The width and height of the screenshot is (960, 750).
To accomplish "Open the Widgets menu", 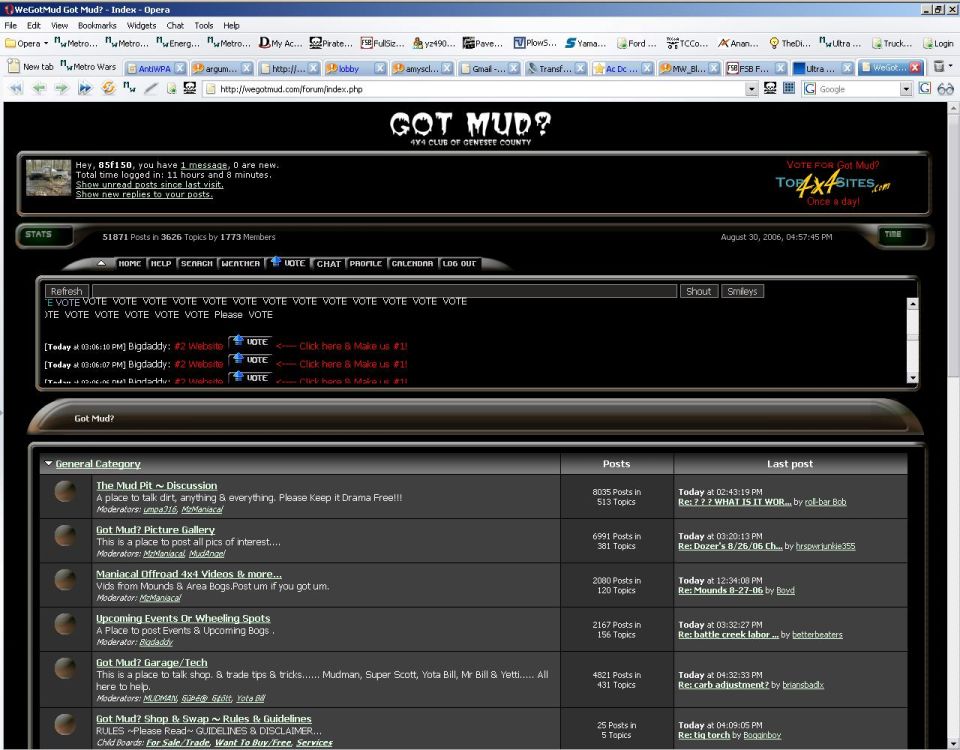I will (x=141, y=25).
